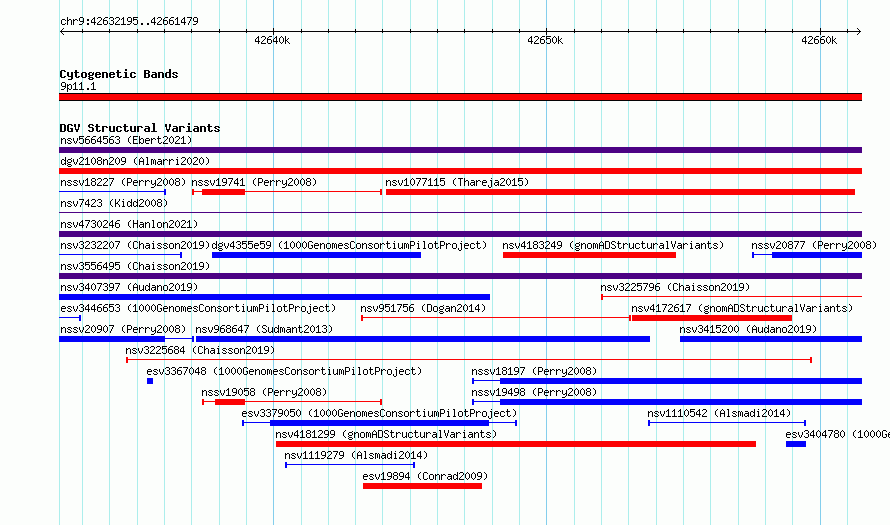Click the blue bar of nsv968647 (Sudmant2013)

(423, 339)
